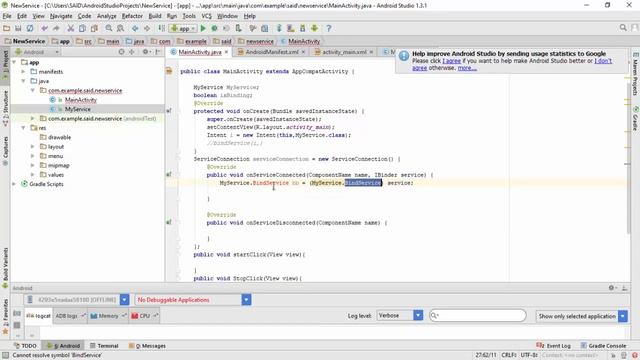
Task: Switch to AndroidManifest.xml editor tab
Action: point(272,52)
